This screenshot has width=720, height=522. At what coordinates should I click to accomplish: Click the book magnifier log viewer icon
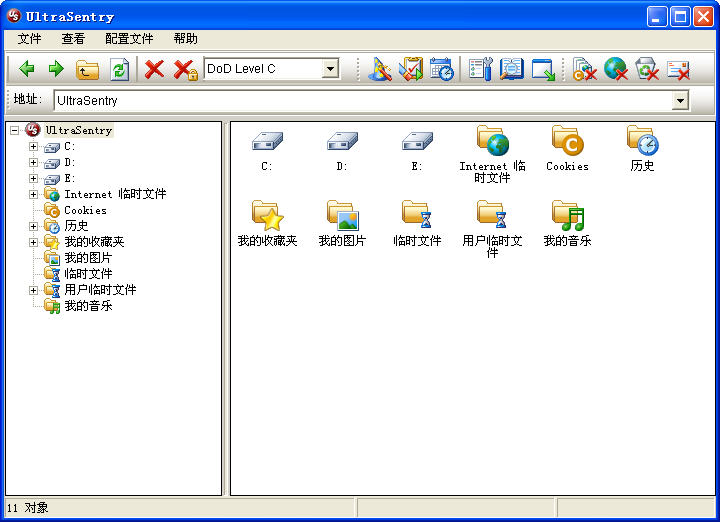(512, 69)
